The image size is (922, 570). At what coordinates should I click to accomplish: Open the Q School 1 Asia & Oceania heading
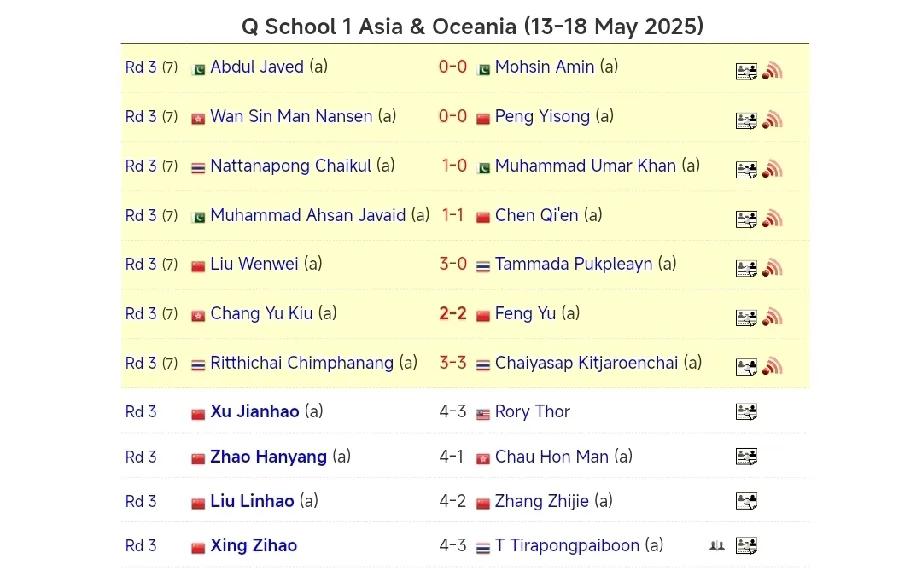click(472, 26)
